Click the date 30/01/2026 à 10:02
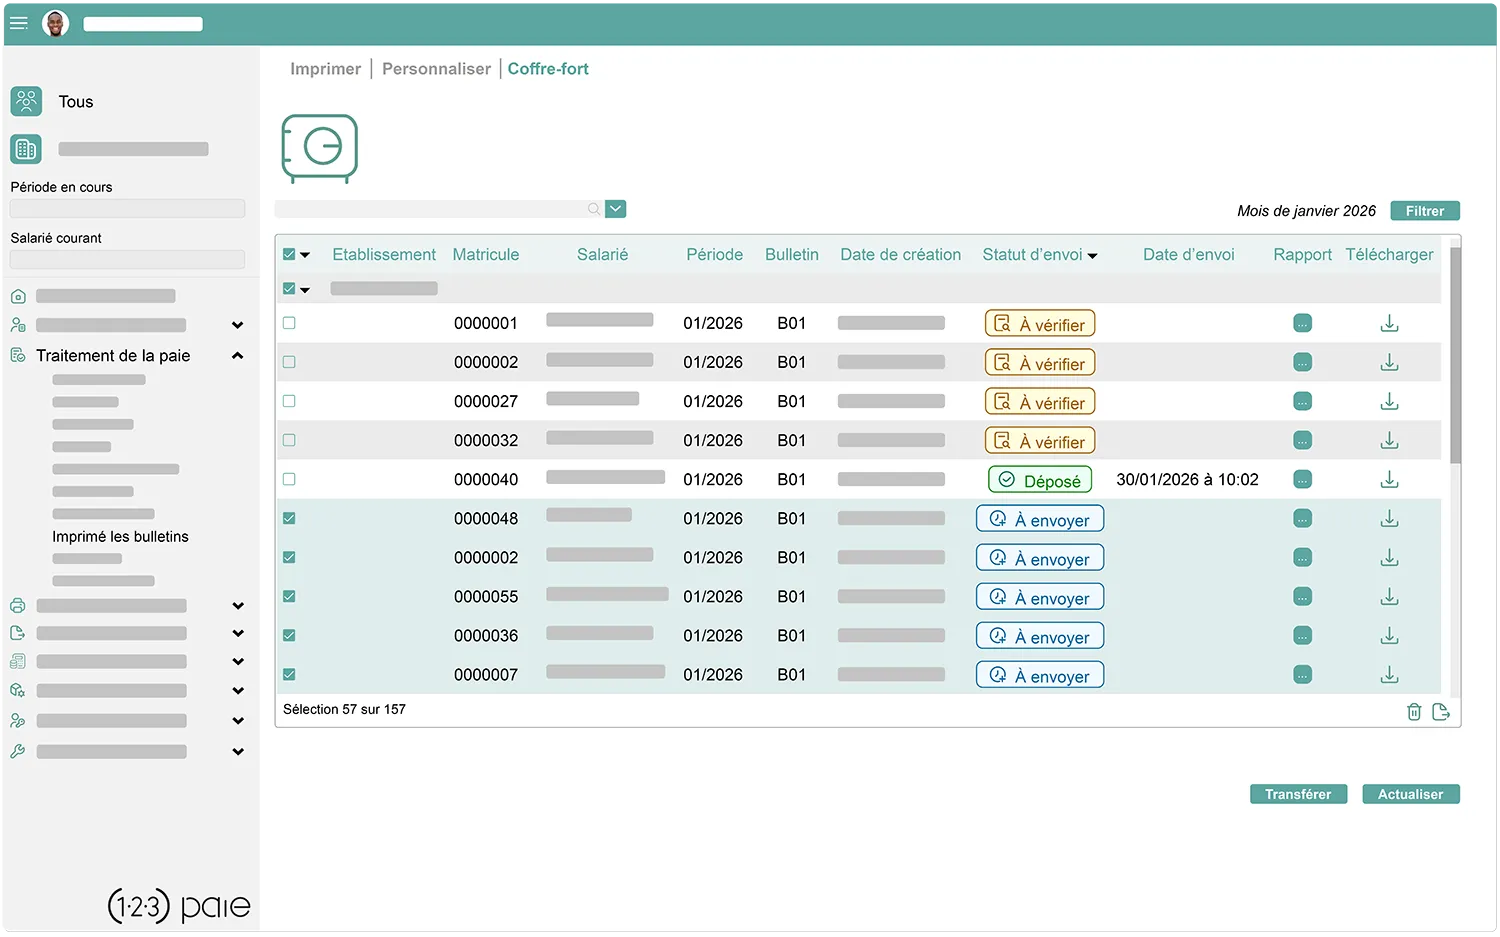This screenshot has width=1500, height=937. tap(1187, 479)
